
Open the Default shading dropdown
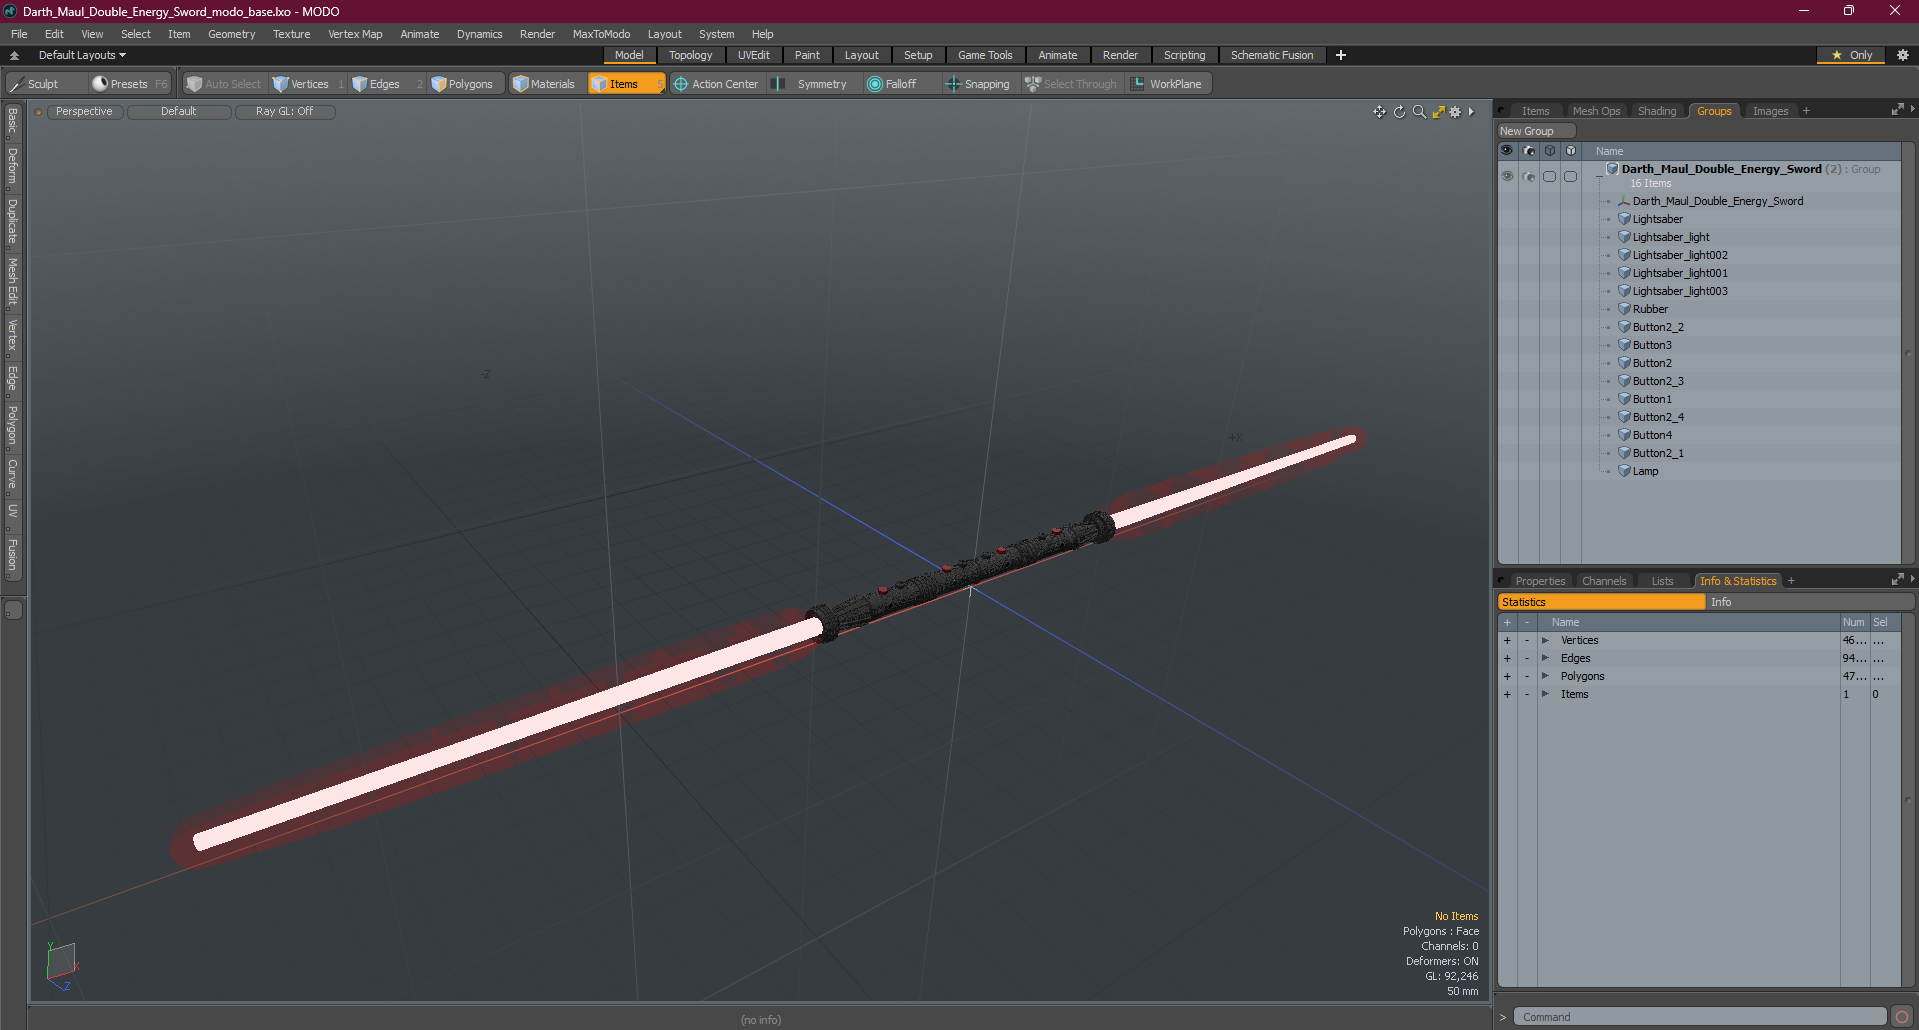click(178, 112)
